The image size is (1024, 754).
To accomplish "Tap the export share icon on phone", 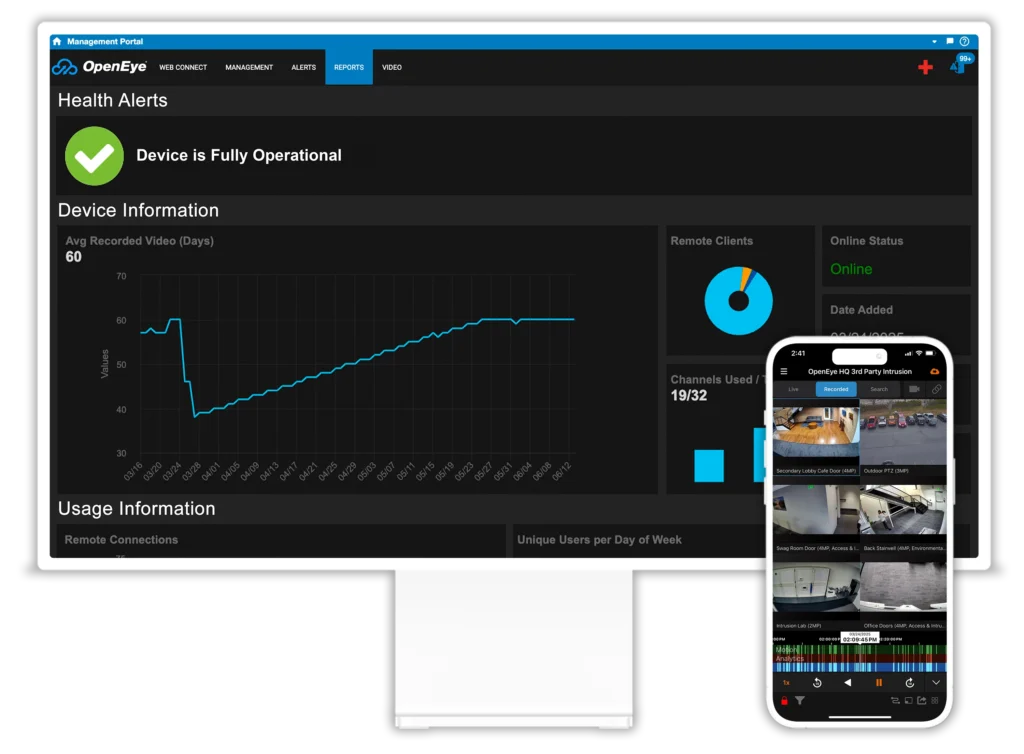I will pos(921,700).
